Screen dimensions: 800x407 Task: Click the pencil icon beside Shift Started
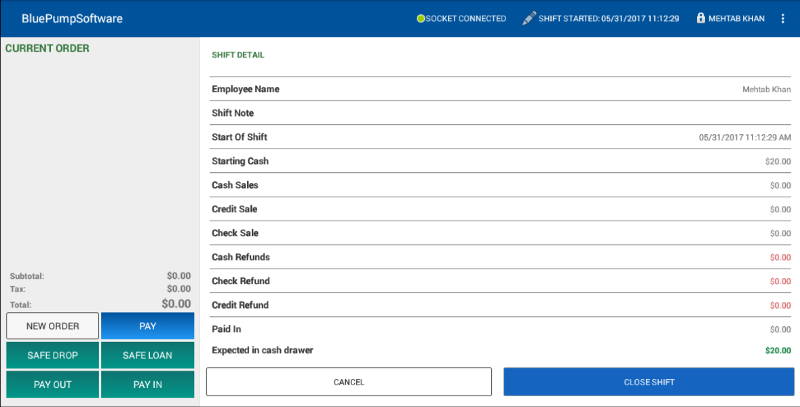[529, 18]
